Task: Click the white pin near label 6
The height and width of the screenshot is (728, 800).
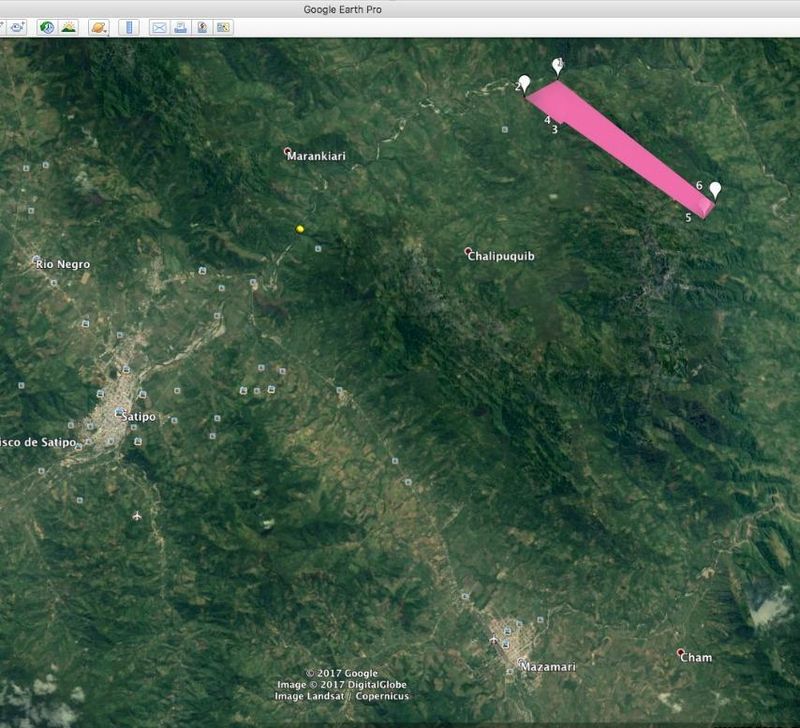Action: [715, 190]
